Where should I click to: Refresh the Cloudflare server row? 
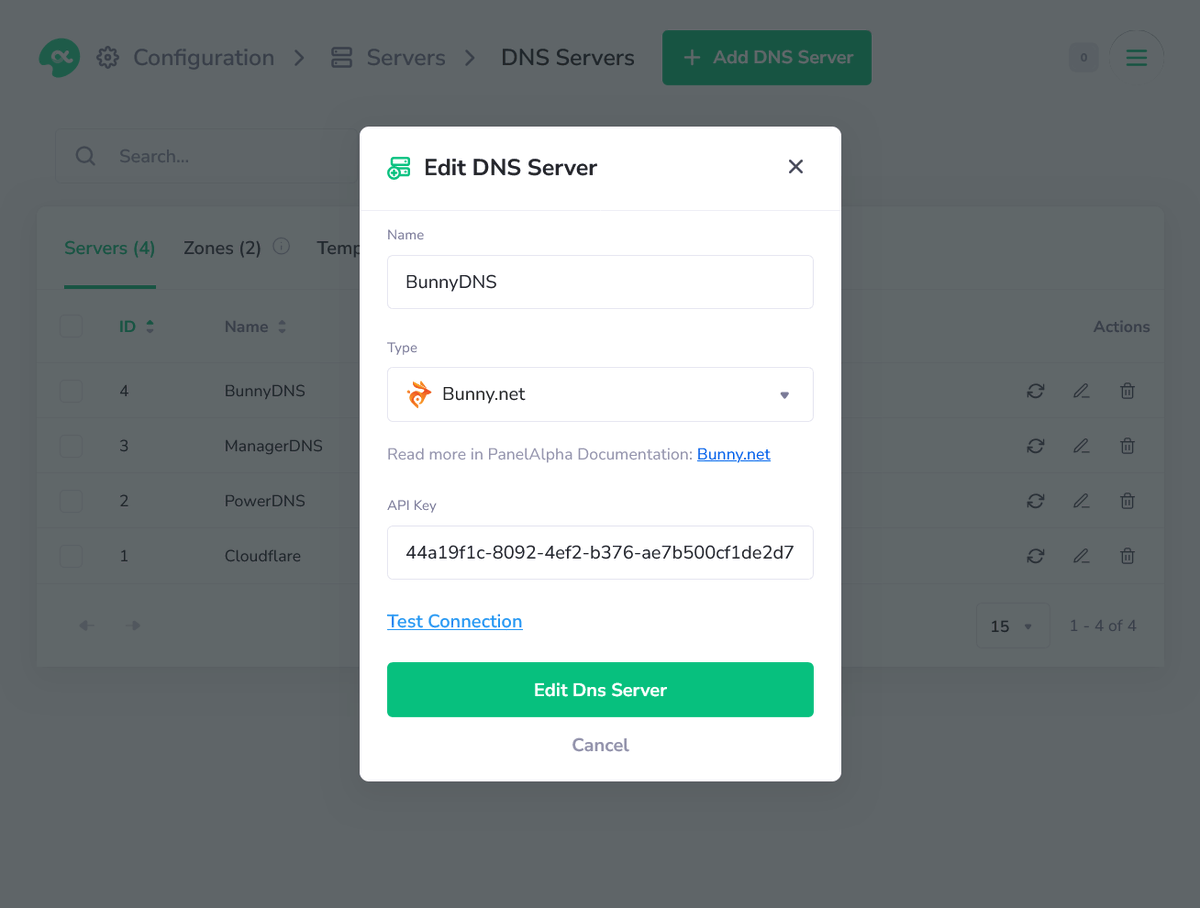(1035, 556)
